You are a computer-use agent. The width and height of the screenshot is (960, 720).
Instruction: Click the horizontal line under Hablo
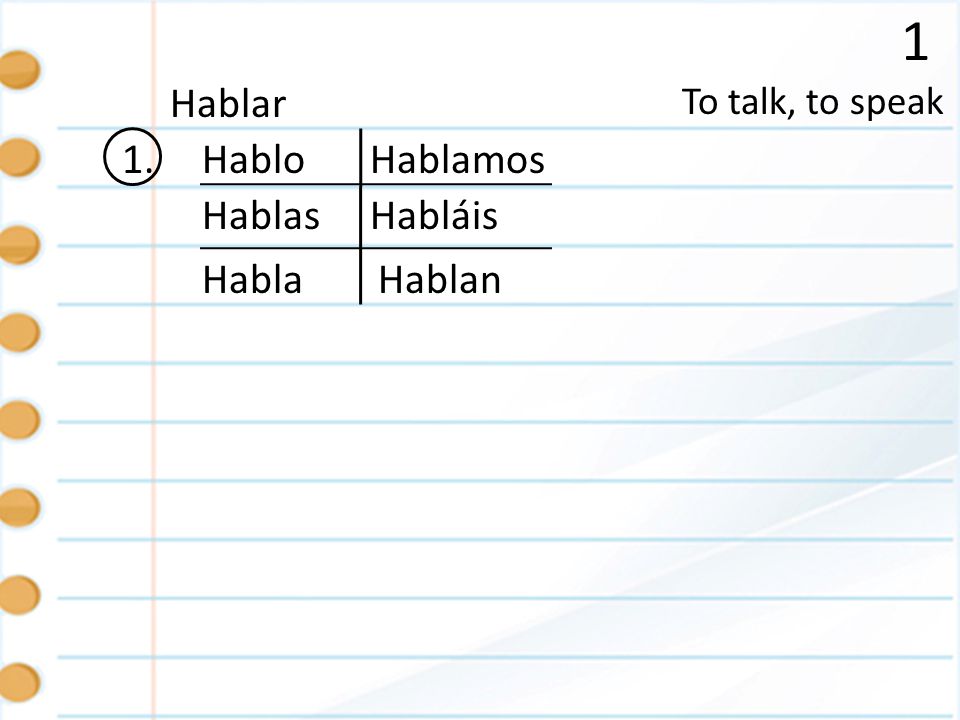click(376, 184)
